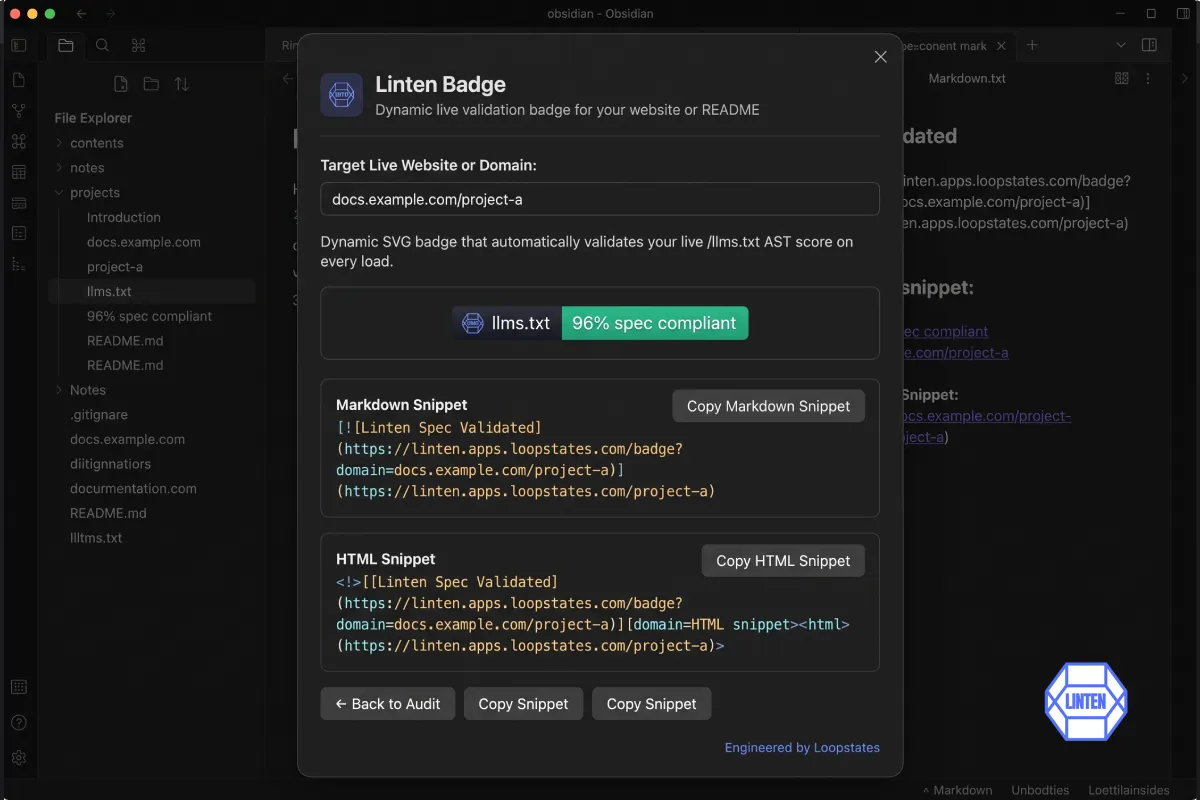Screen dimensions: 1200x800
Task: Click the Linten logo in dialog header
Action: click(x=342, y=95)
